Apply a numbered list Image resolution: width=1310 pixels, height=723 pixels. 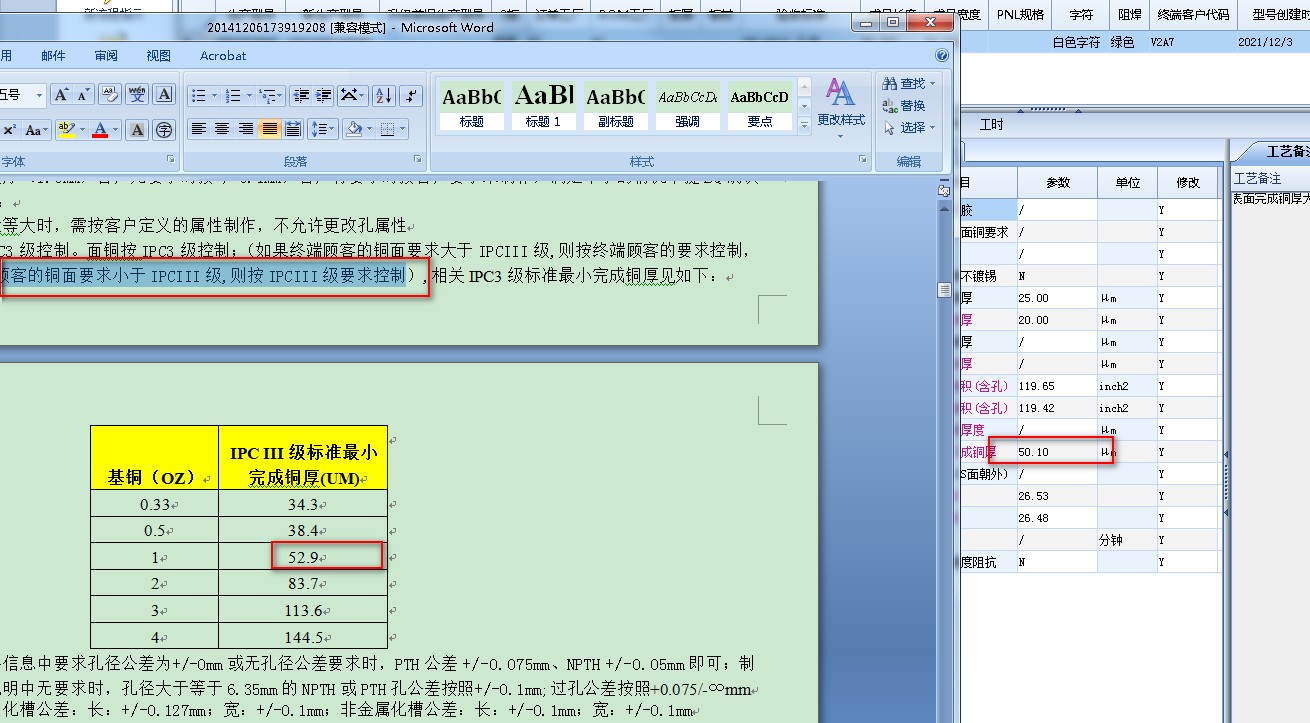pos(233,95)
